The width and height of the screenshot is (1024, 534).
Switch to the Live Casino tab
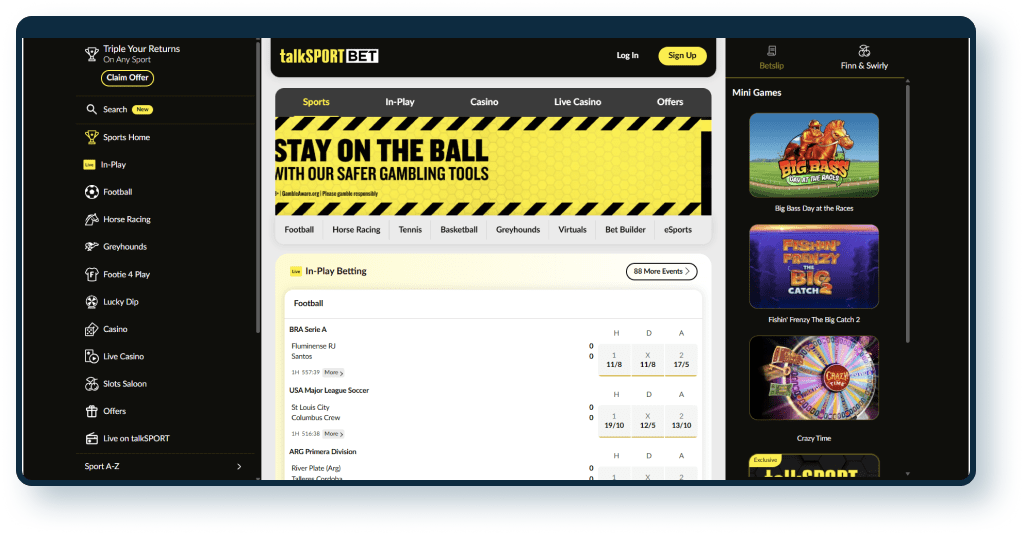577,102
